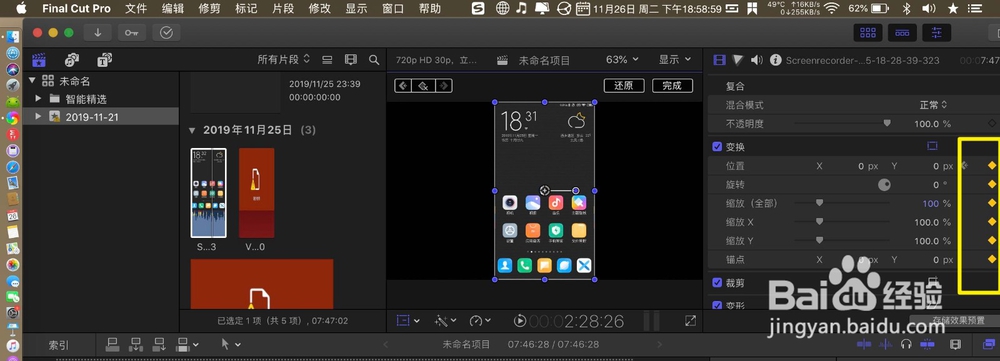Go to next keyframe in viewer
Image resolution: width=1000 pixels, height=361 pixels.
click(443, 85)
